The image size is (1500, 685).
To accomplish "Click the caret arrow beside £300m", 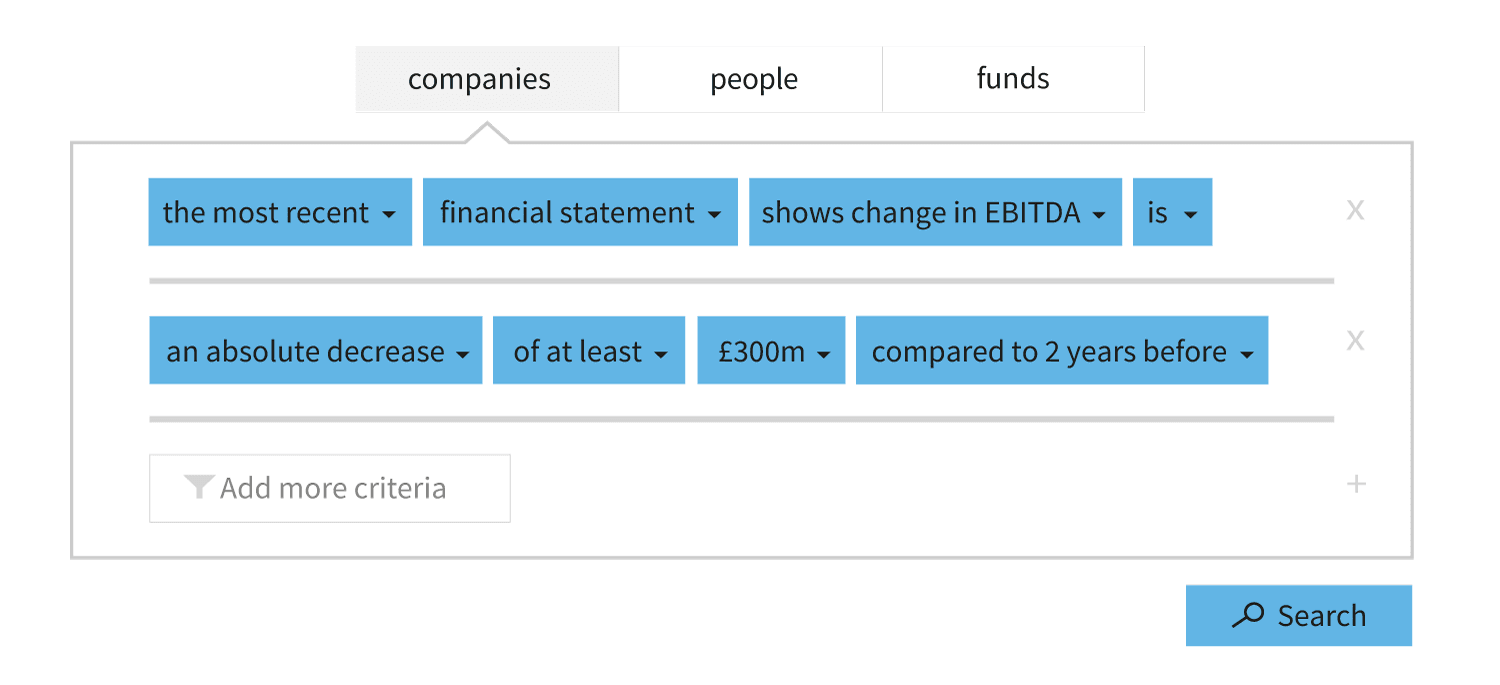I will click(x=823, y=355).
